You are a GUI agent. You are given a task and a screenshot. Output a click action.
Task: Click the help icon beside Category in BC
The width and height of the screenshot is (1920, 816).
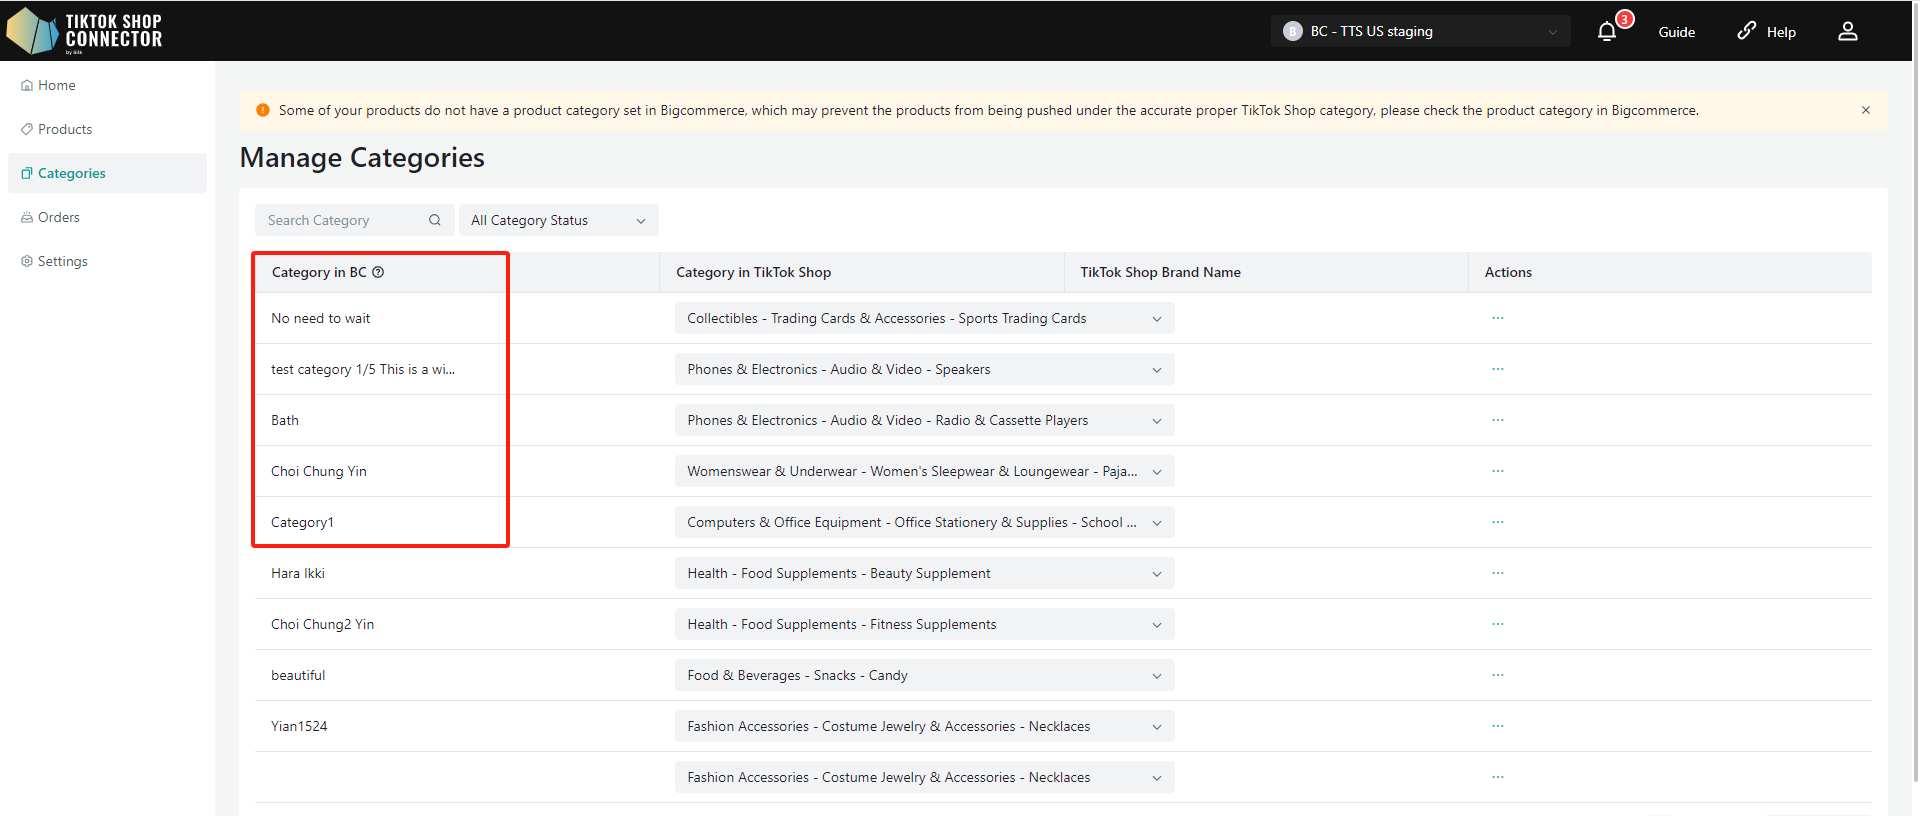pyautogui.click(x=378, y=272)
